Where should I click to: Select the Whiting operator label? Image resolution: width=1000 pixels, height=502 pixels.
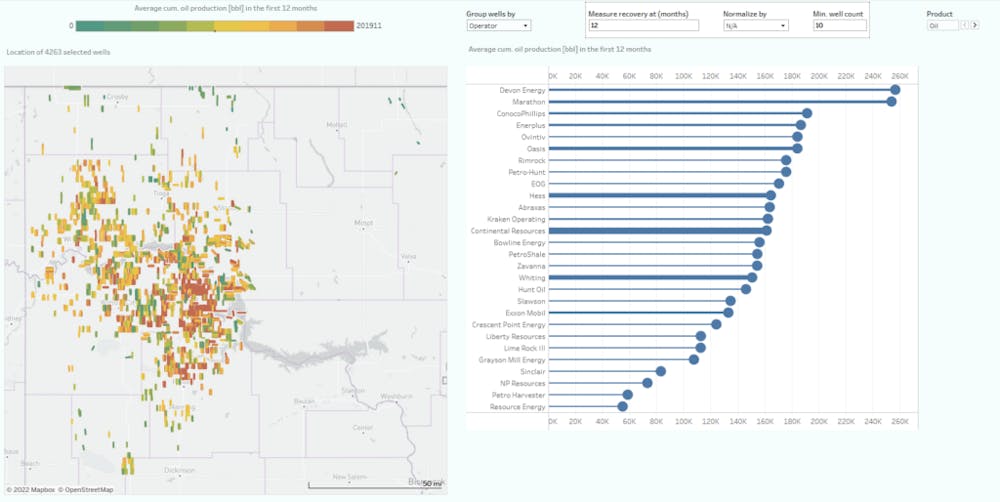533,278
